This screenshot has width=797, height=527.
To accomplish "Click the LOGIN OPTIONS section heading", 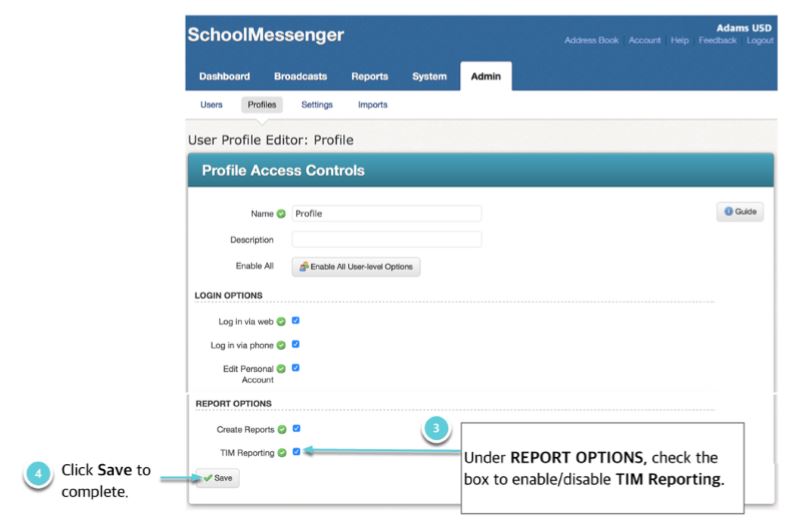I will [x=229, y=296].
